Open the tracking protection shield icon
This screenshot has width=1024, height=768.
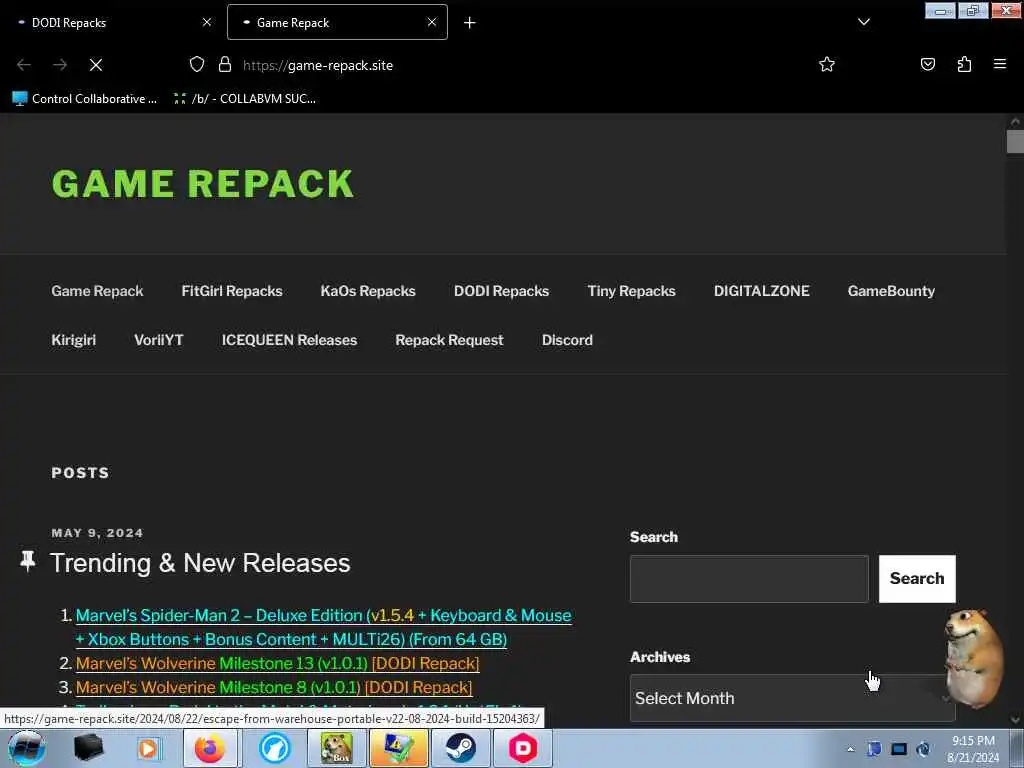tap(197, 64)
